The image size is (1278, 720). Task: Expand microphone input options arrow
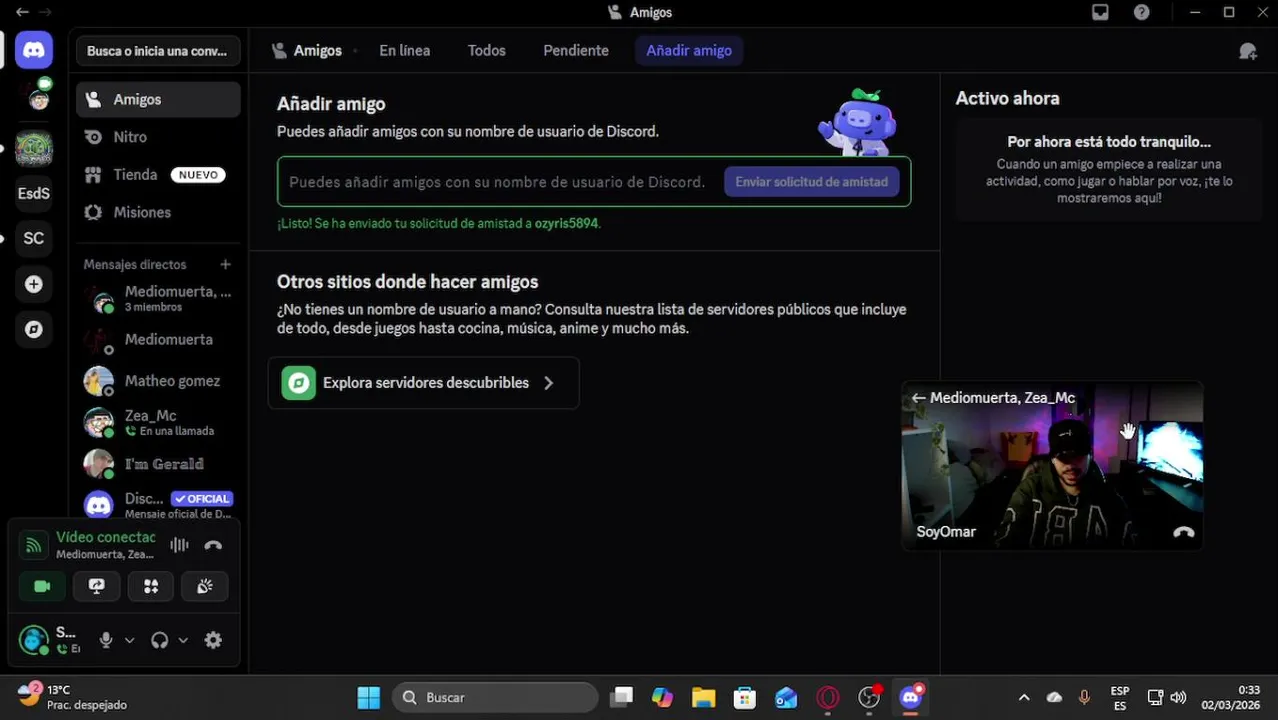(x=129, y=640)
